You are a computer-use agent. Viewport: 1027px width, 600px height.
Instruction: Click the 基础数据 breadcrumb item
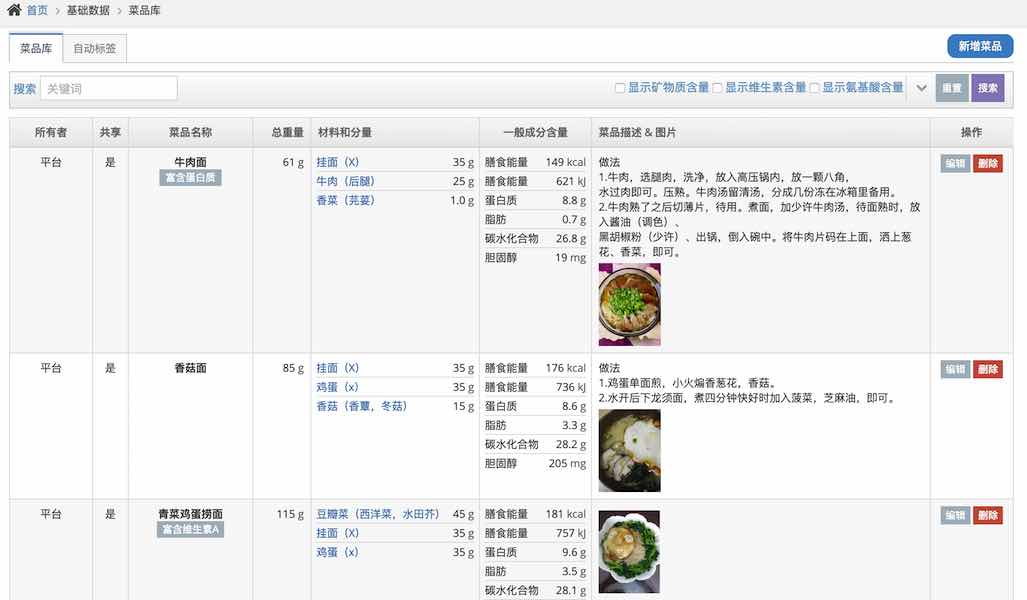(x=87, y=9)
